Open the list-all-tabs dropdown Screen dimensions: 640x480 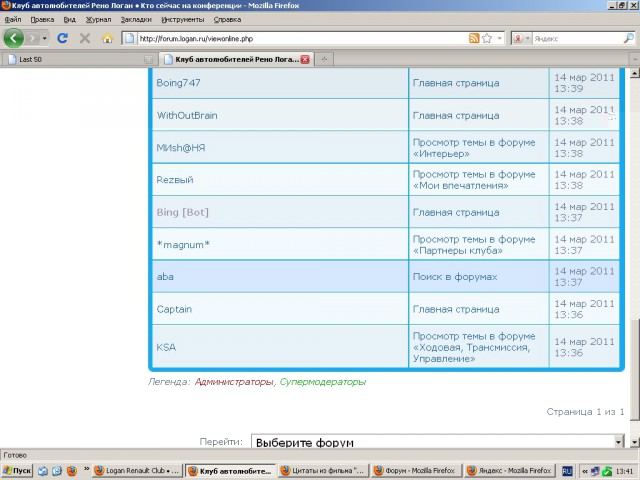[635, 60]
